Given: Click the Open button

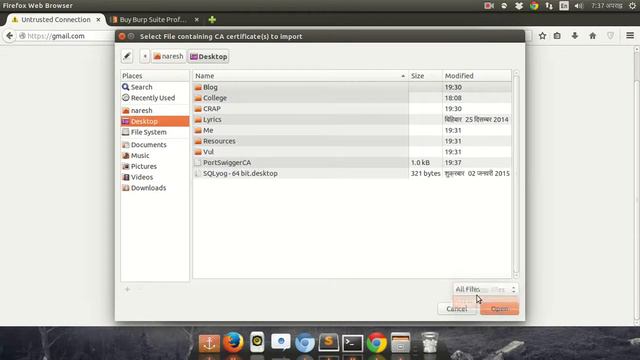Looking at the screenshot, I should [x=500, y=309].
